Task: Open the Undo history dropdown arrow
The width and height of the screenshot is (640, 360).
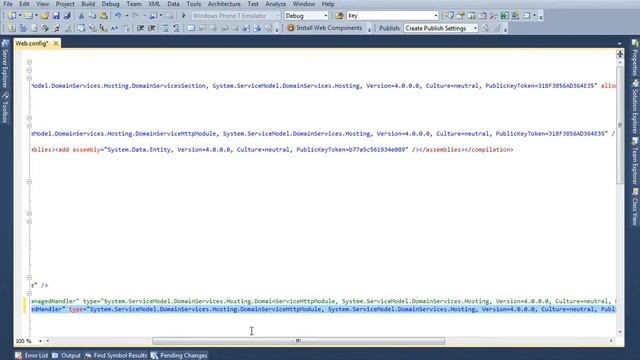Action: point(127,16)
